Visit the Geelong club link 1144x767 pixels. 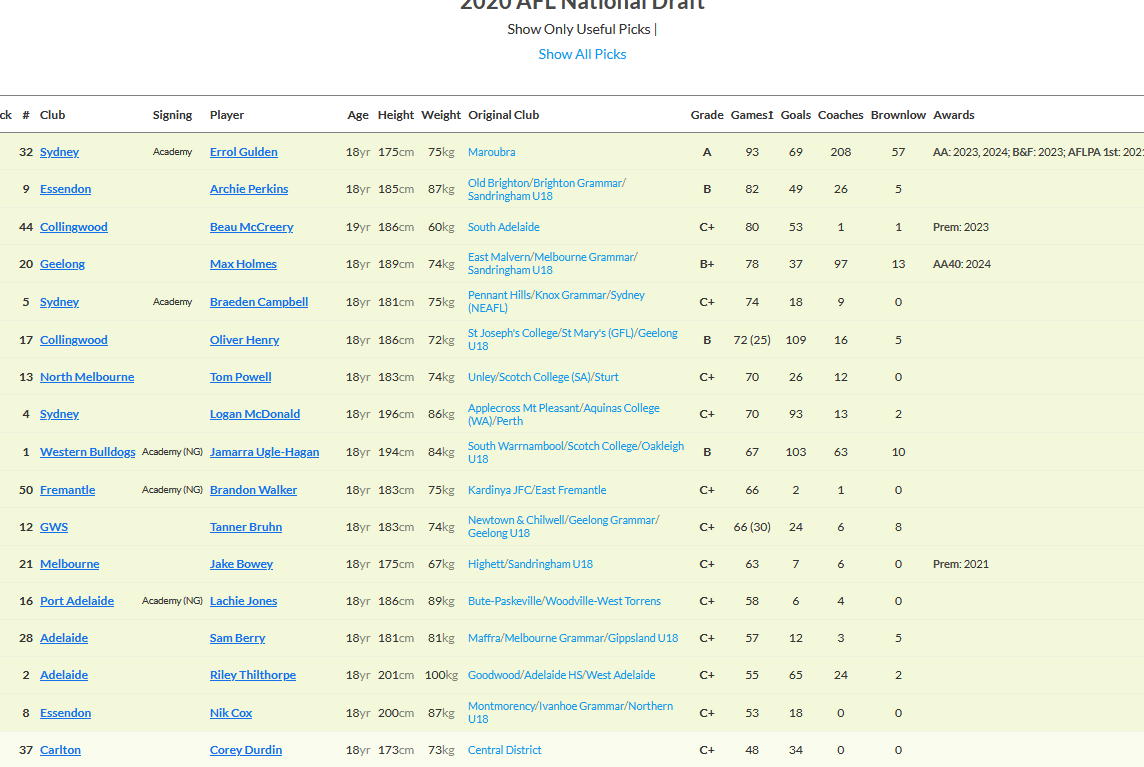[62, 264]
